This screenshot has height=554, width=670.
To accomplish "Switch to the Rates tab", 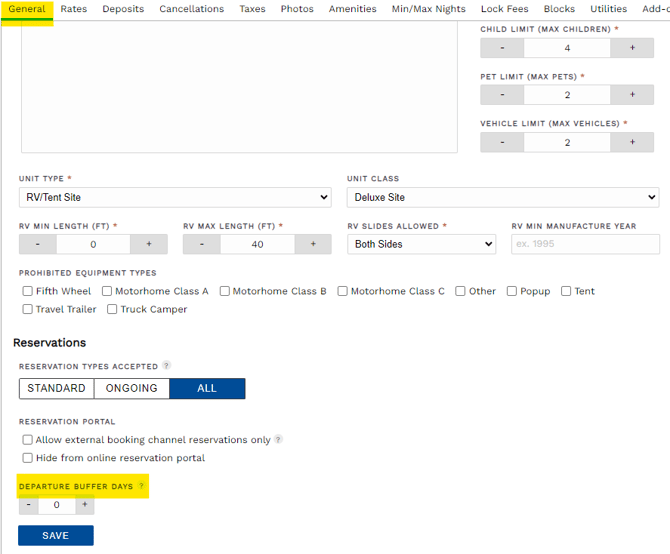I will point(73,9).
